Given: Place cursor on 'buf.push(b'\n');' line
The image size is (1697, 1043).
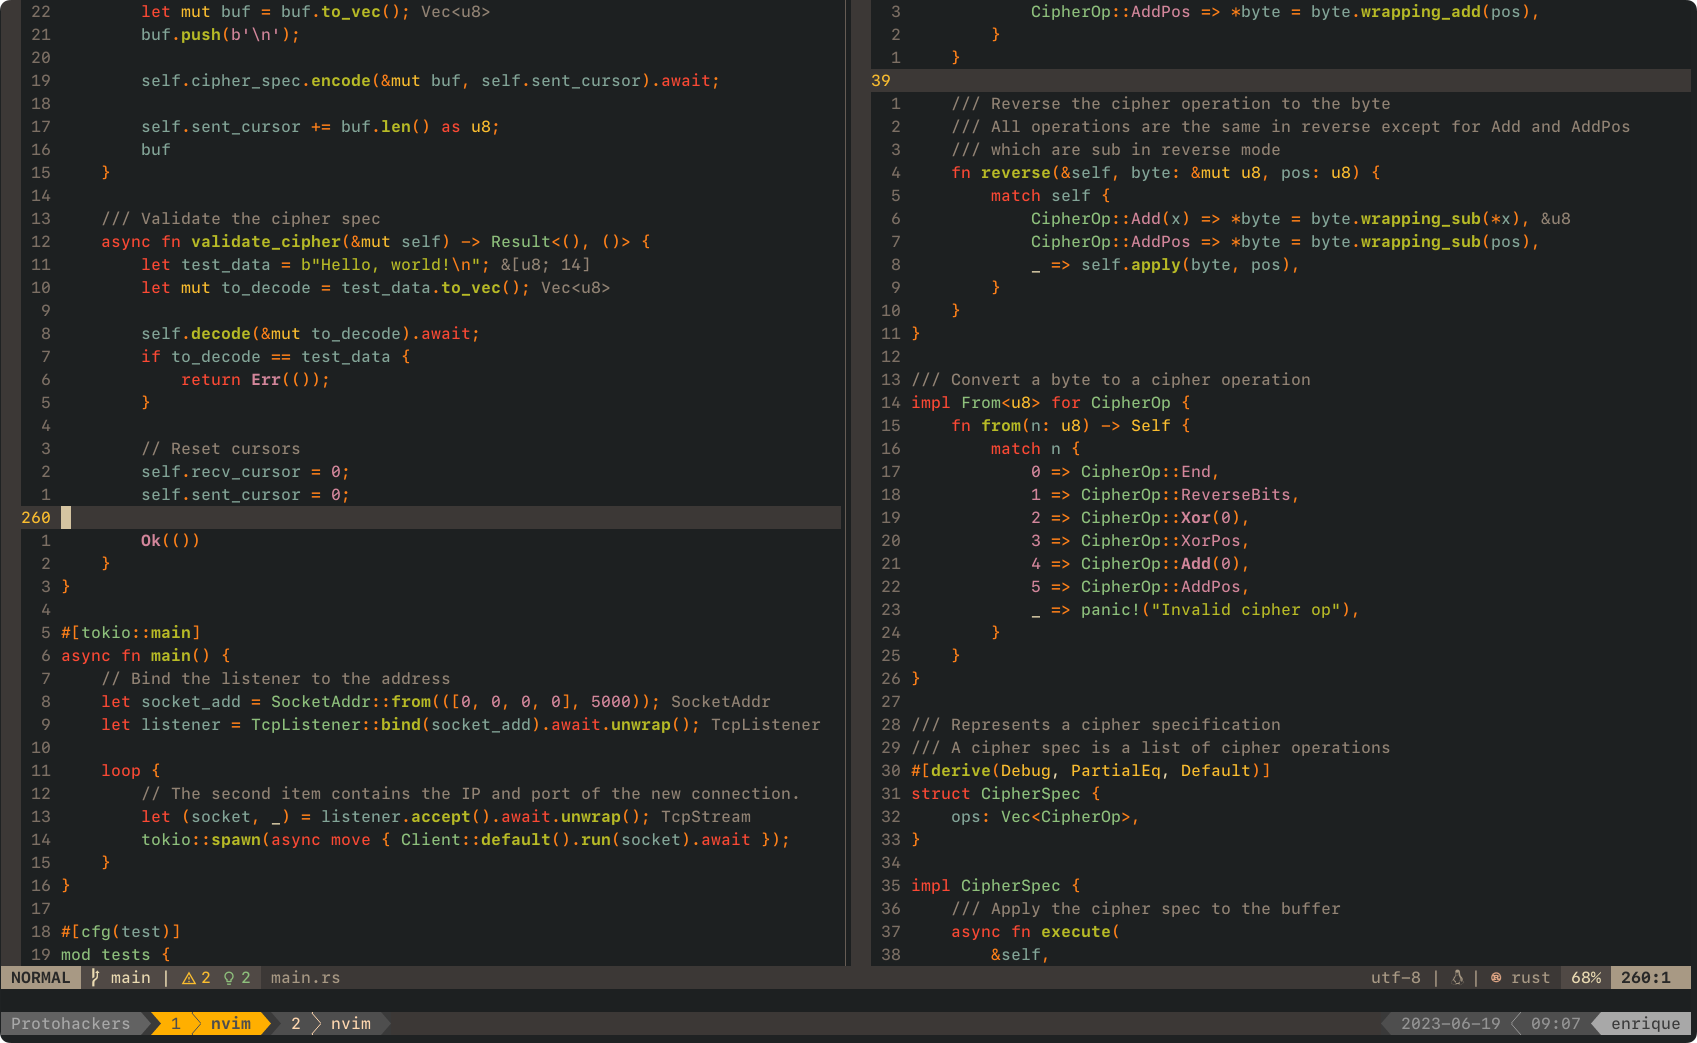Looking at the screenshot, I should coord(220,35).
